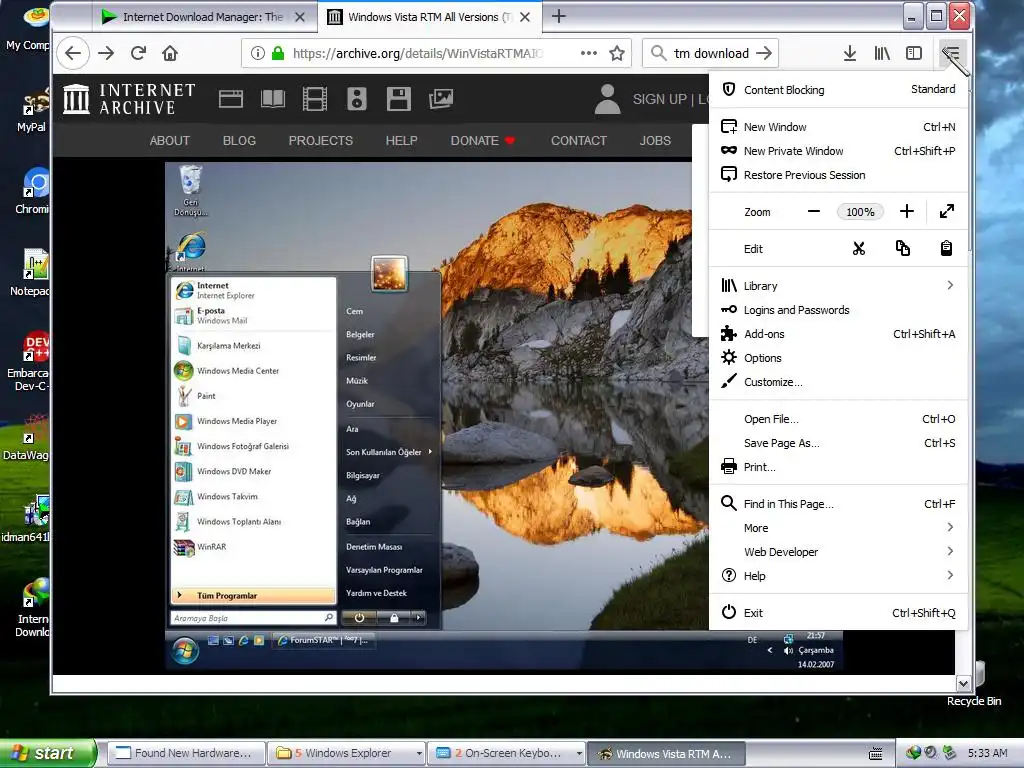Viewport: 1024px width, 768px height.
Task: Reload the current page
Action: pyautogui.click(x=138, y=53)
